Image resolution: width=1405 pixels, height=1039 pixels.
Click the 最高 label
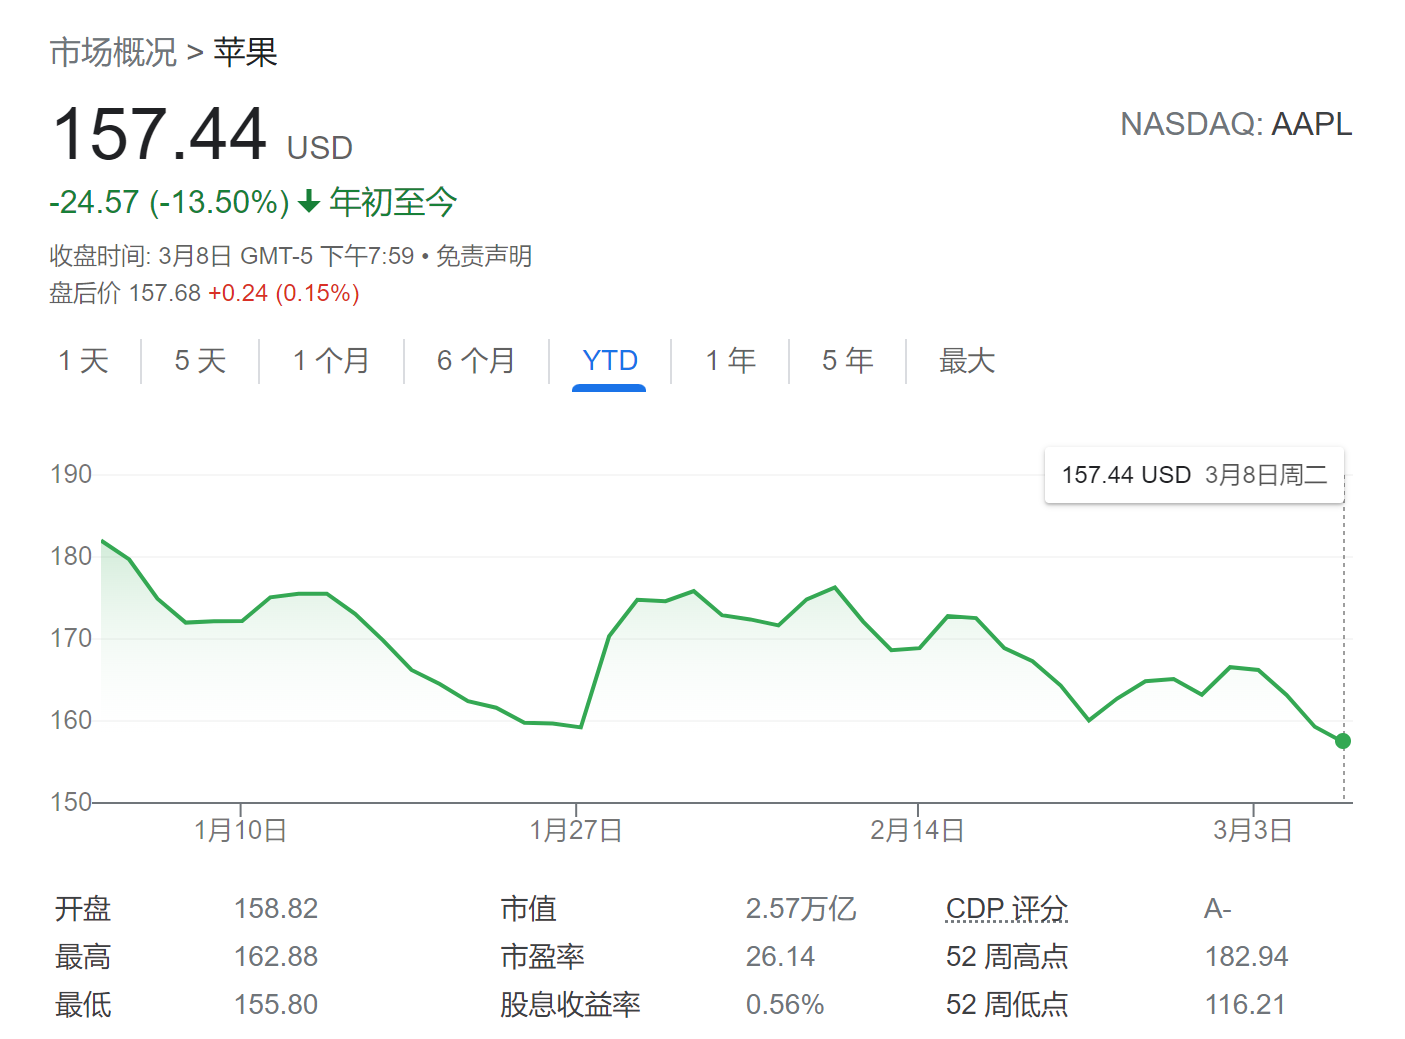coord(83,956)
